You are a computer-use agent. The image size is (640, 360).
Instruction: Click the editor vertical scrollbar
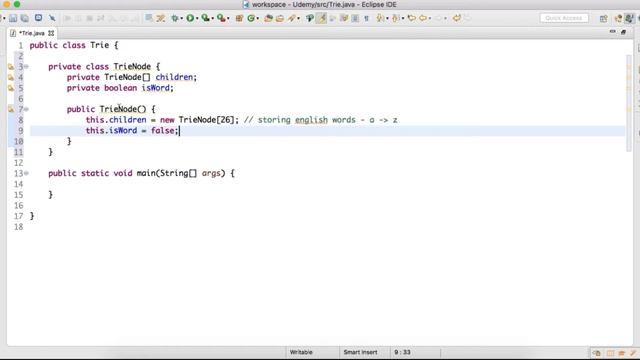(x=629, y=102)
